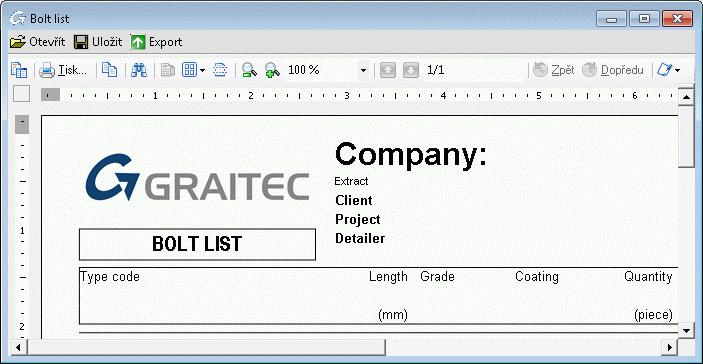Click the continuous scroll view icon
The height and width of the screenshot is (364, 703).
click(x=220, y=70)
